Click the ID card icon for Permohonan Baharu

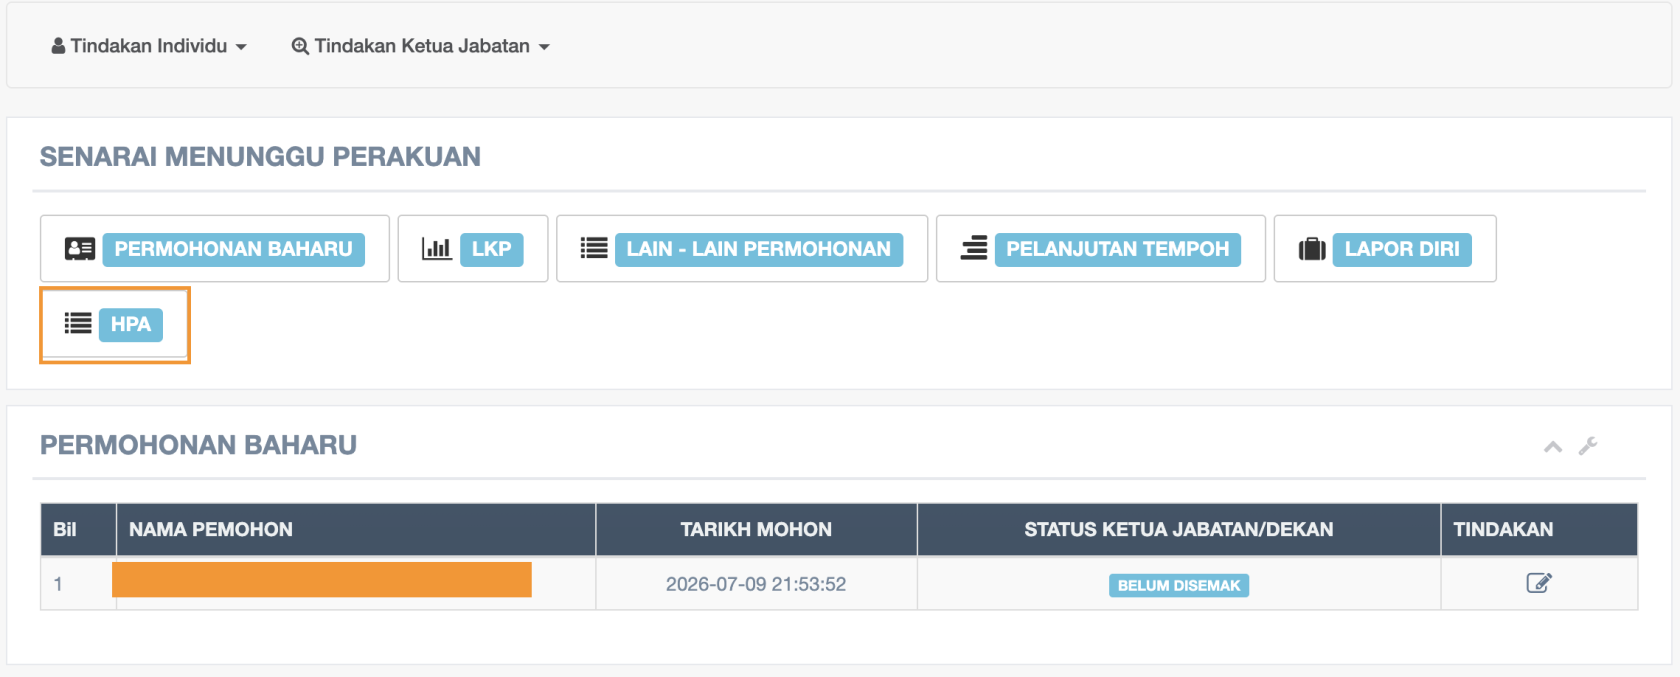tap(80, 249)
